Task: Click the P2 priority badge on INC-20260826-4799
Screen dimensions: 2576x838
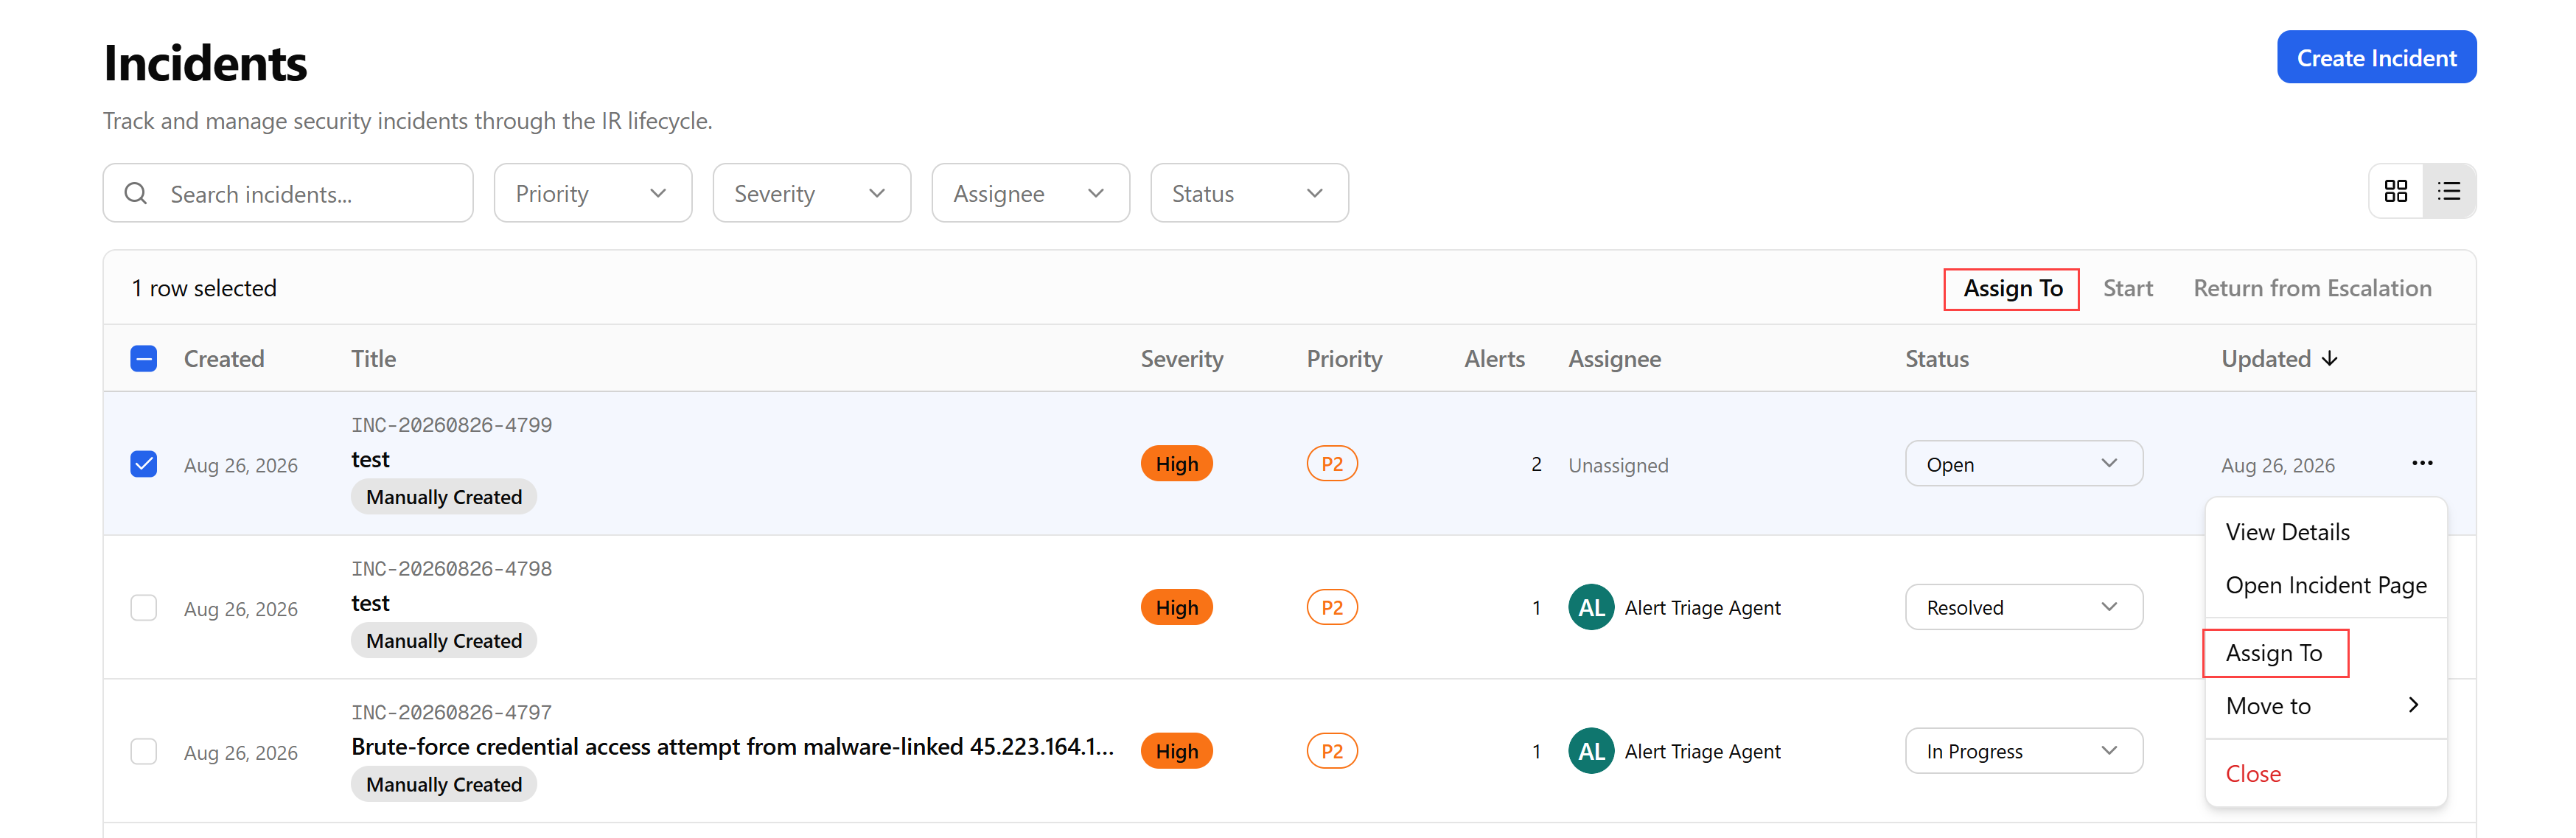Action: (1332, 464)
